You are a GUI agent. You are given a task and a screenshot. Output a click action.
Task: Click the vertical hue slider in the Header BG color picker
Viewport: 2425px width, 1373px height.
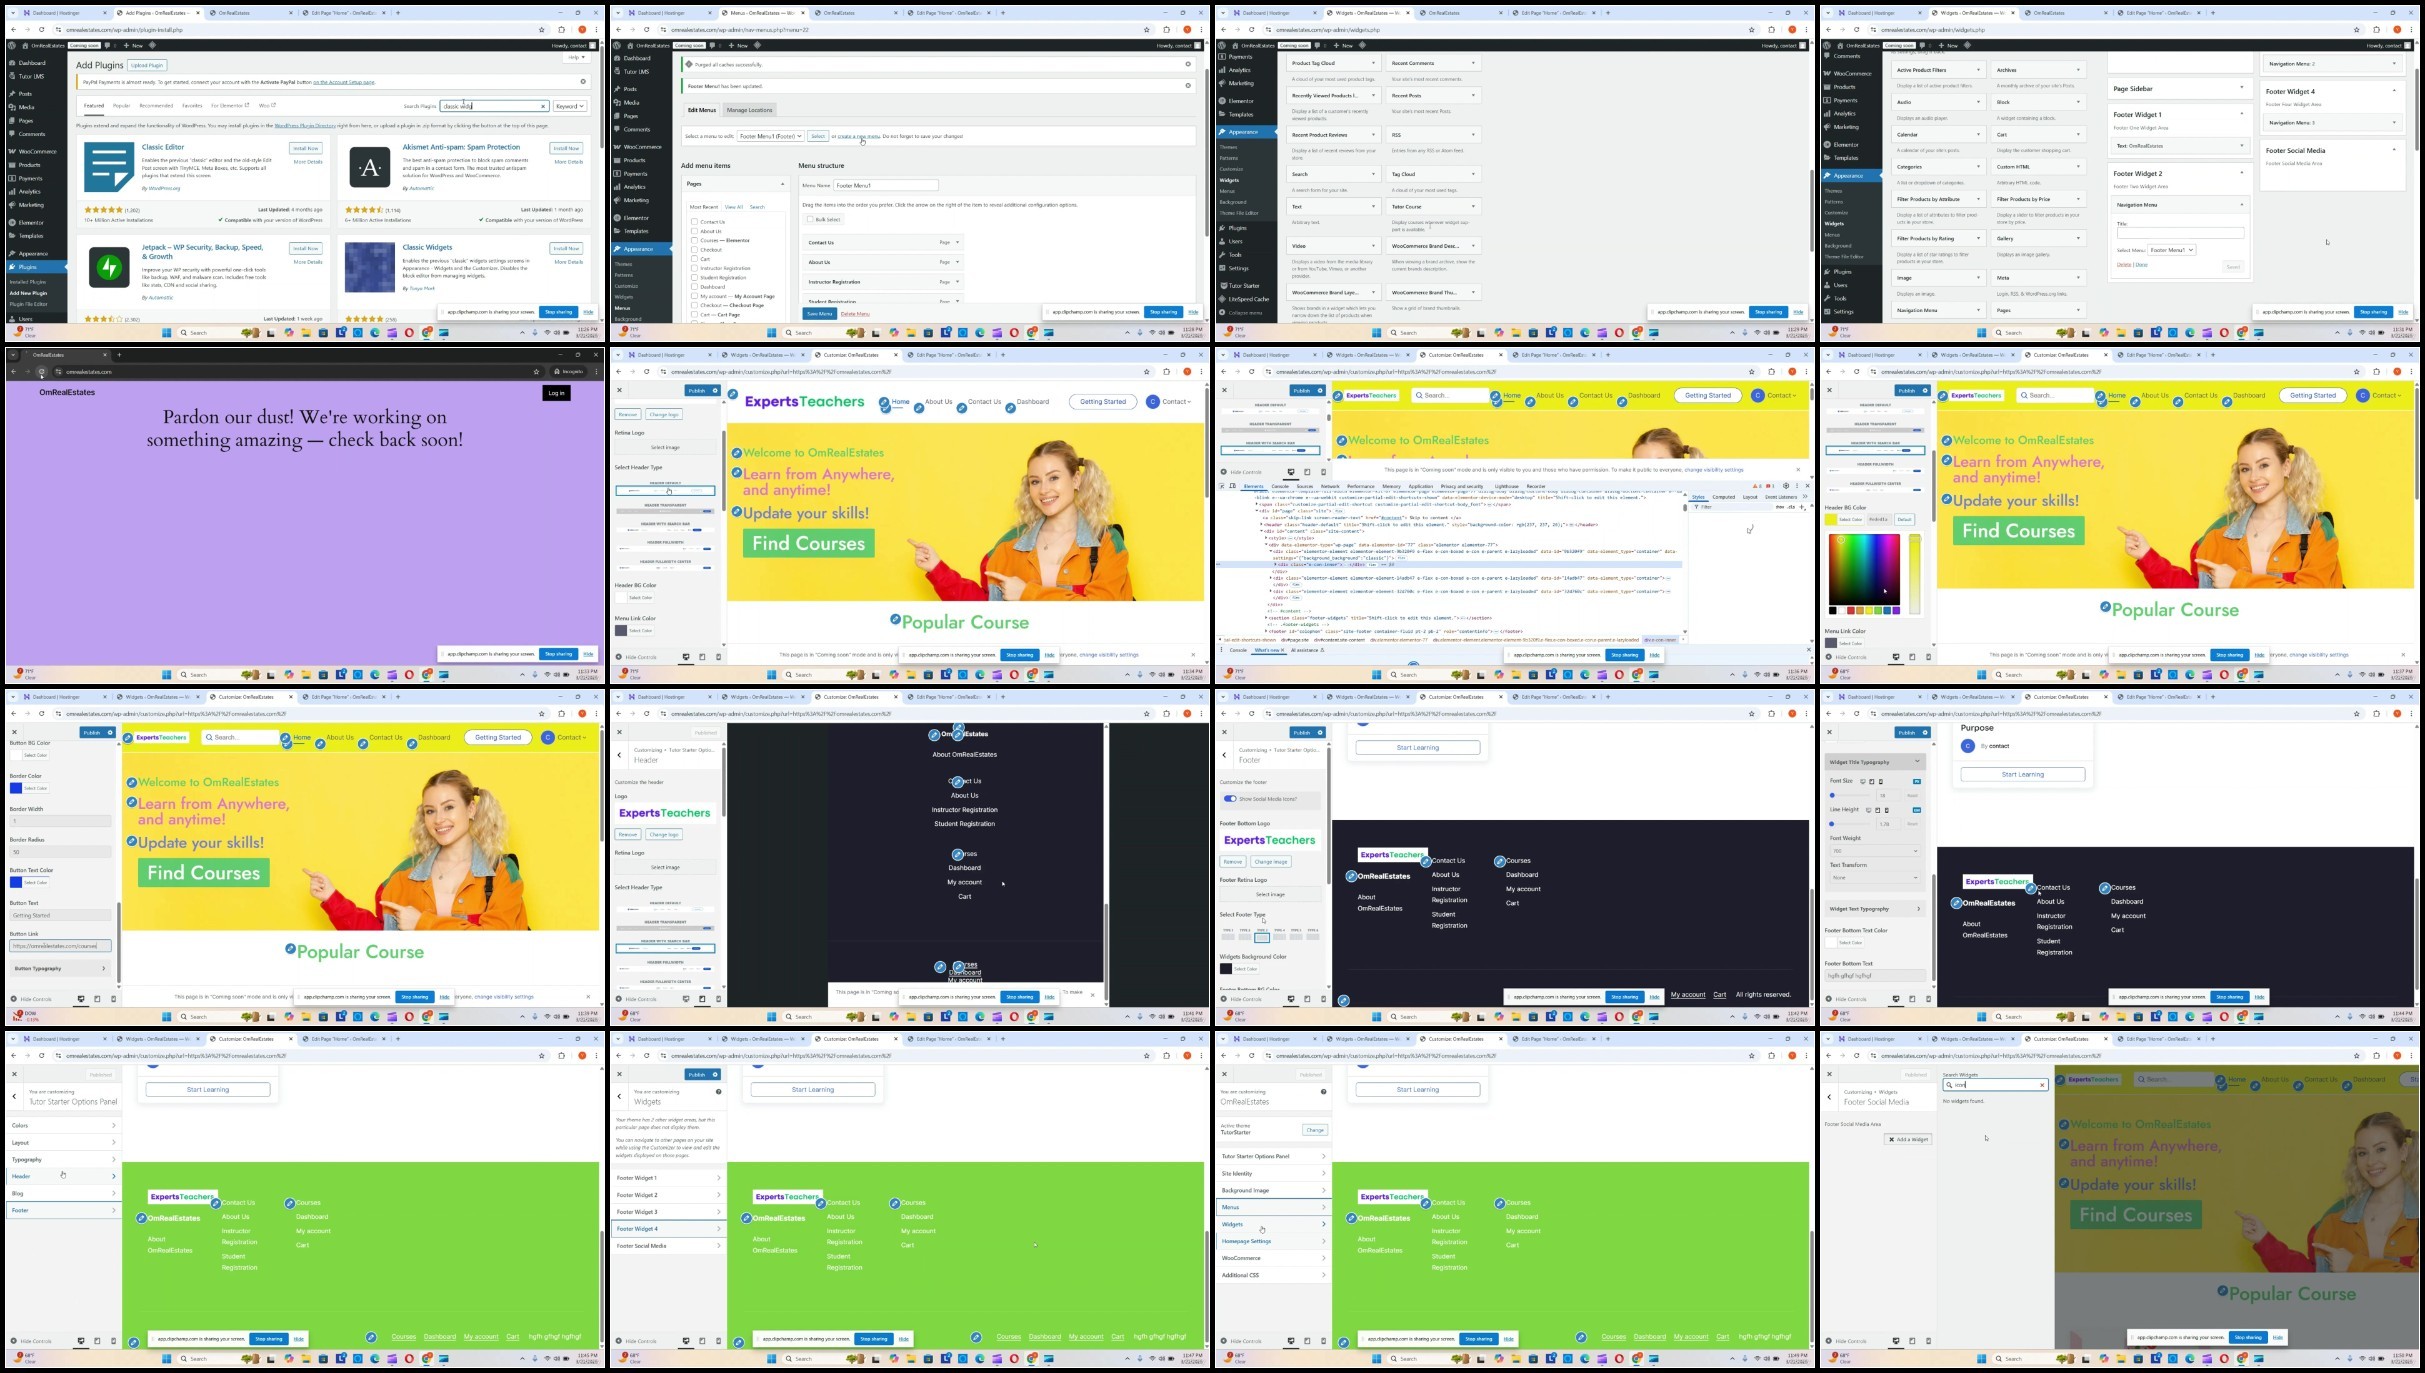(x=1915, y=574)
